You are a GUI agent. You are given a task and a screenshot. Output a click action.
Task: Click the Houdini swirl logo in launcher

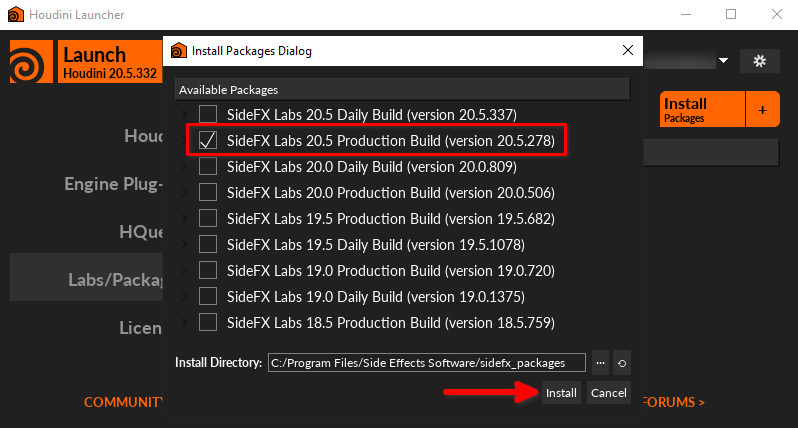(32, 62)
